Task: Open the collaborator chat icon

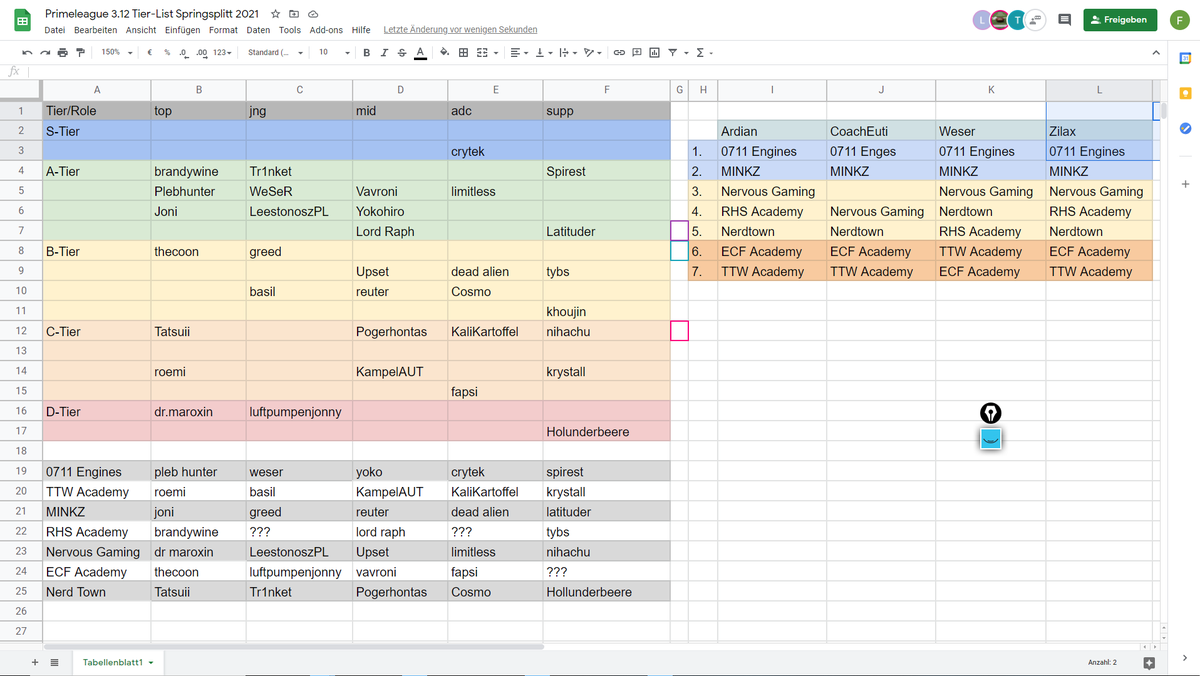Action: point(1037,19)
